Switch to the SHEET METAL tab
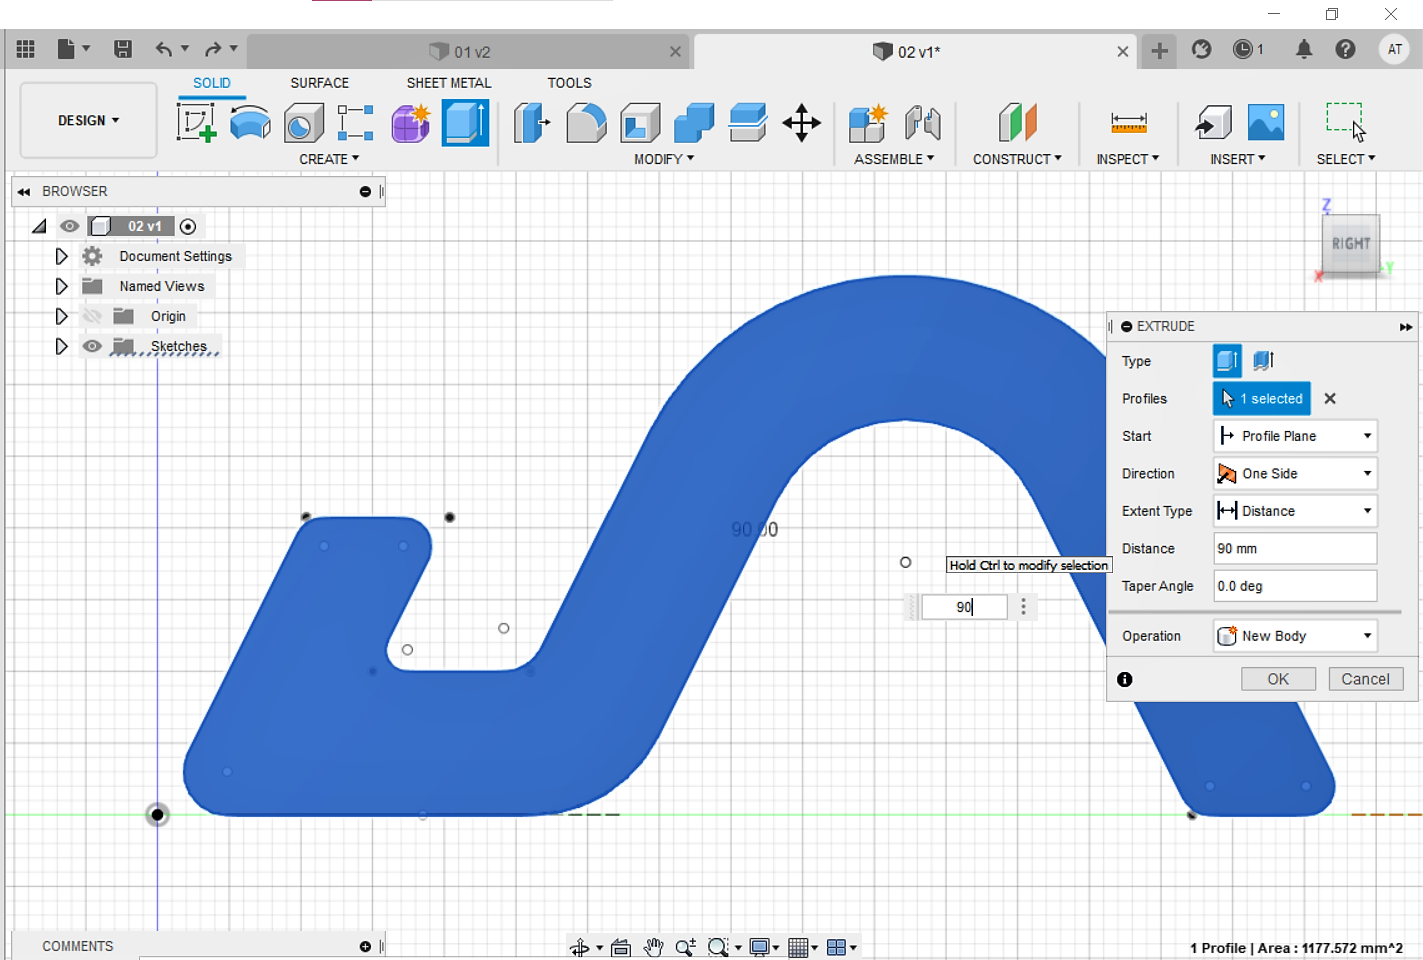 coord(449,83)
